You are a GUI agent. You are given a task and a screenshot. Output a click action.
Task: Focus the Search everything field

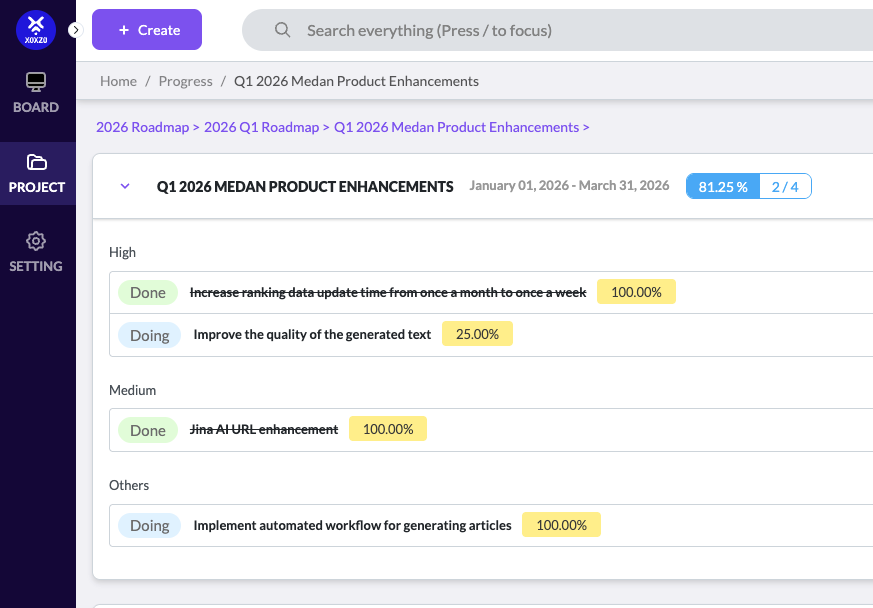tap(557, 30)
